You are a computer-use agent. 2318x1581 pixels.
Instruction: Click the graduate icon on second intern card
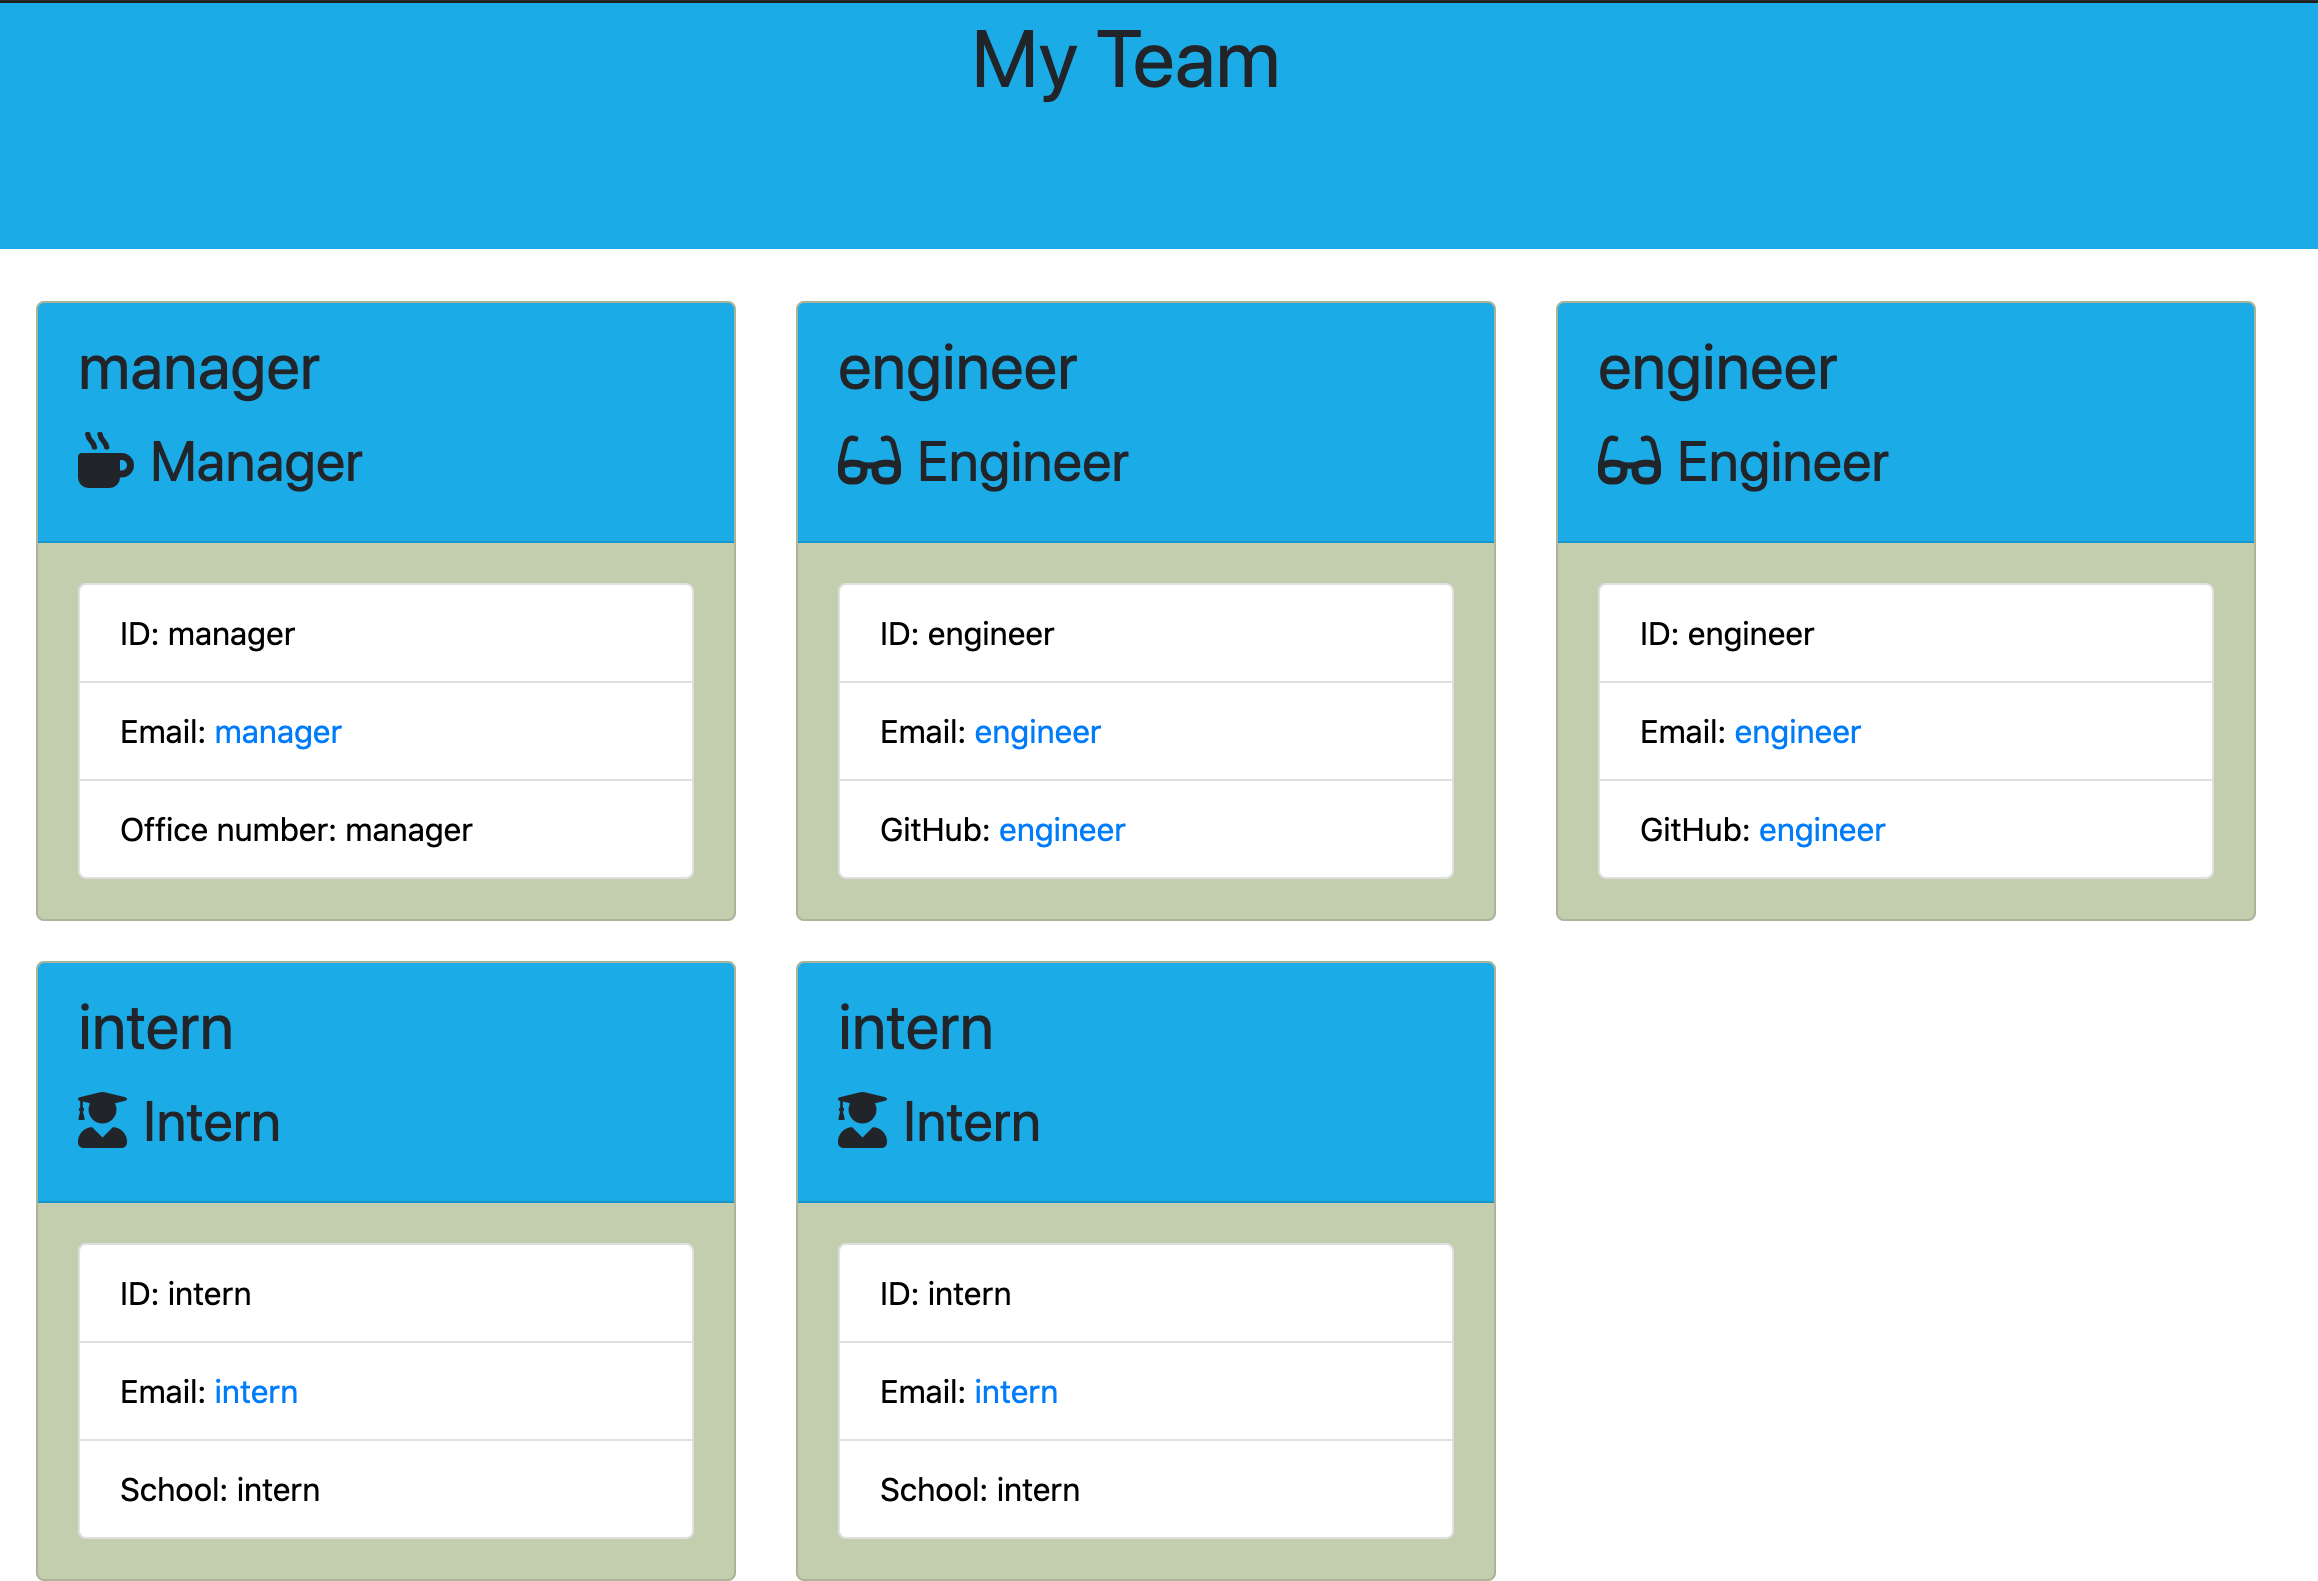click(862, 1120)
